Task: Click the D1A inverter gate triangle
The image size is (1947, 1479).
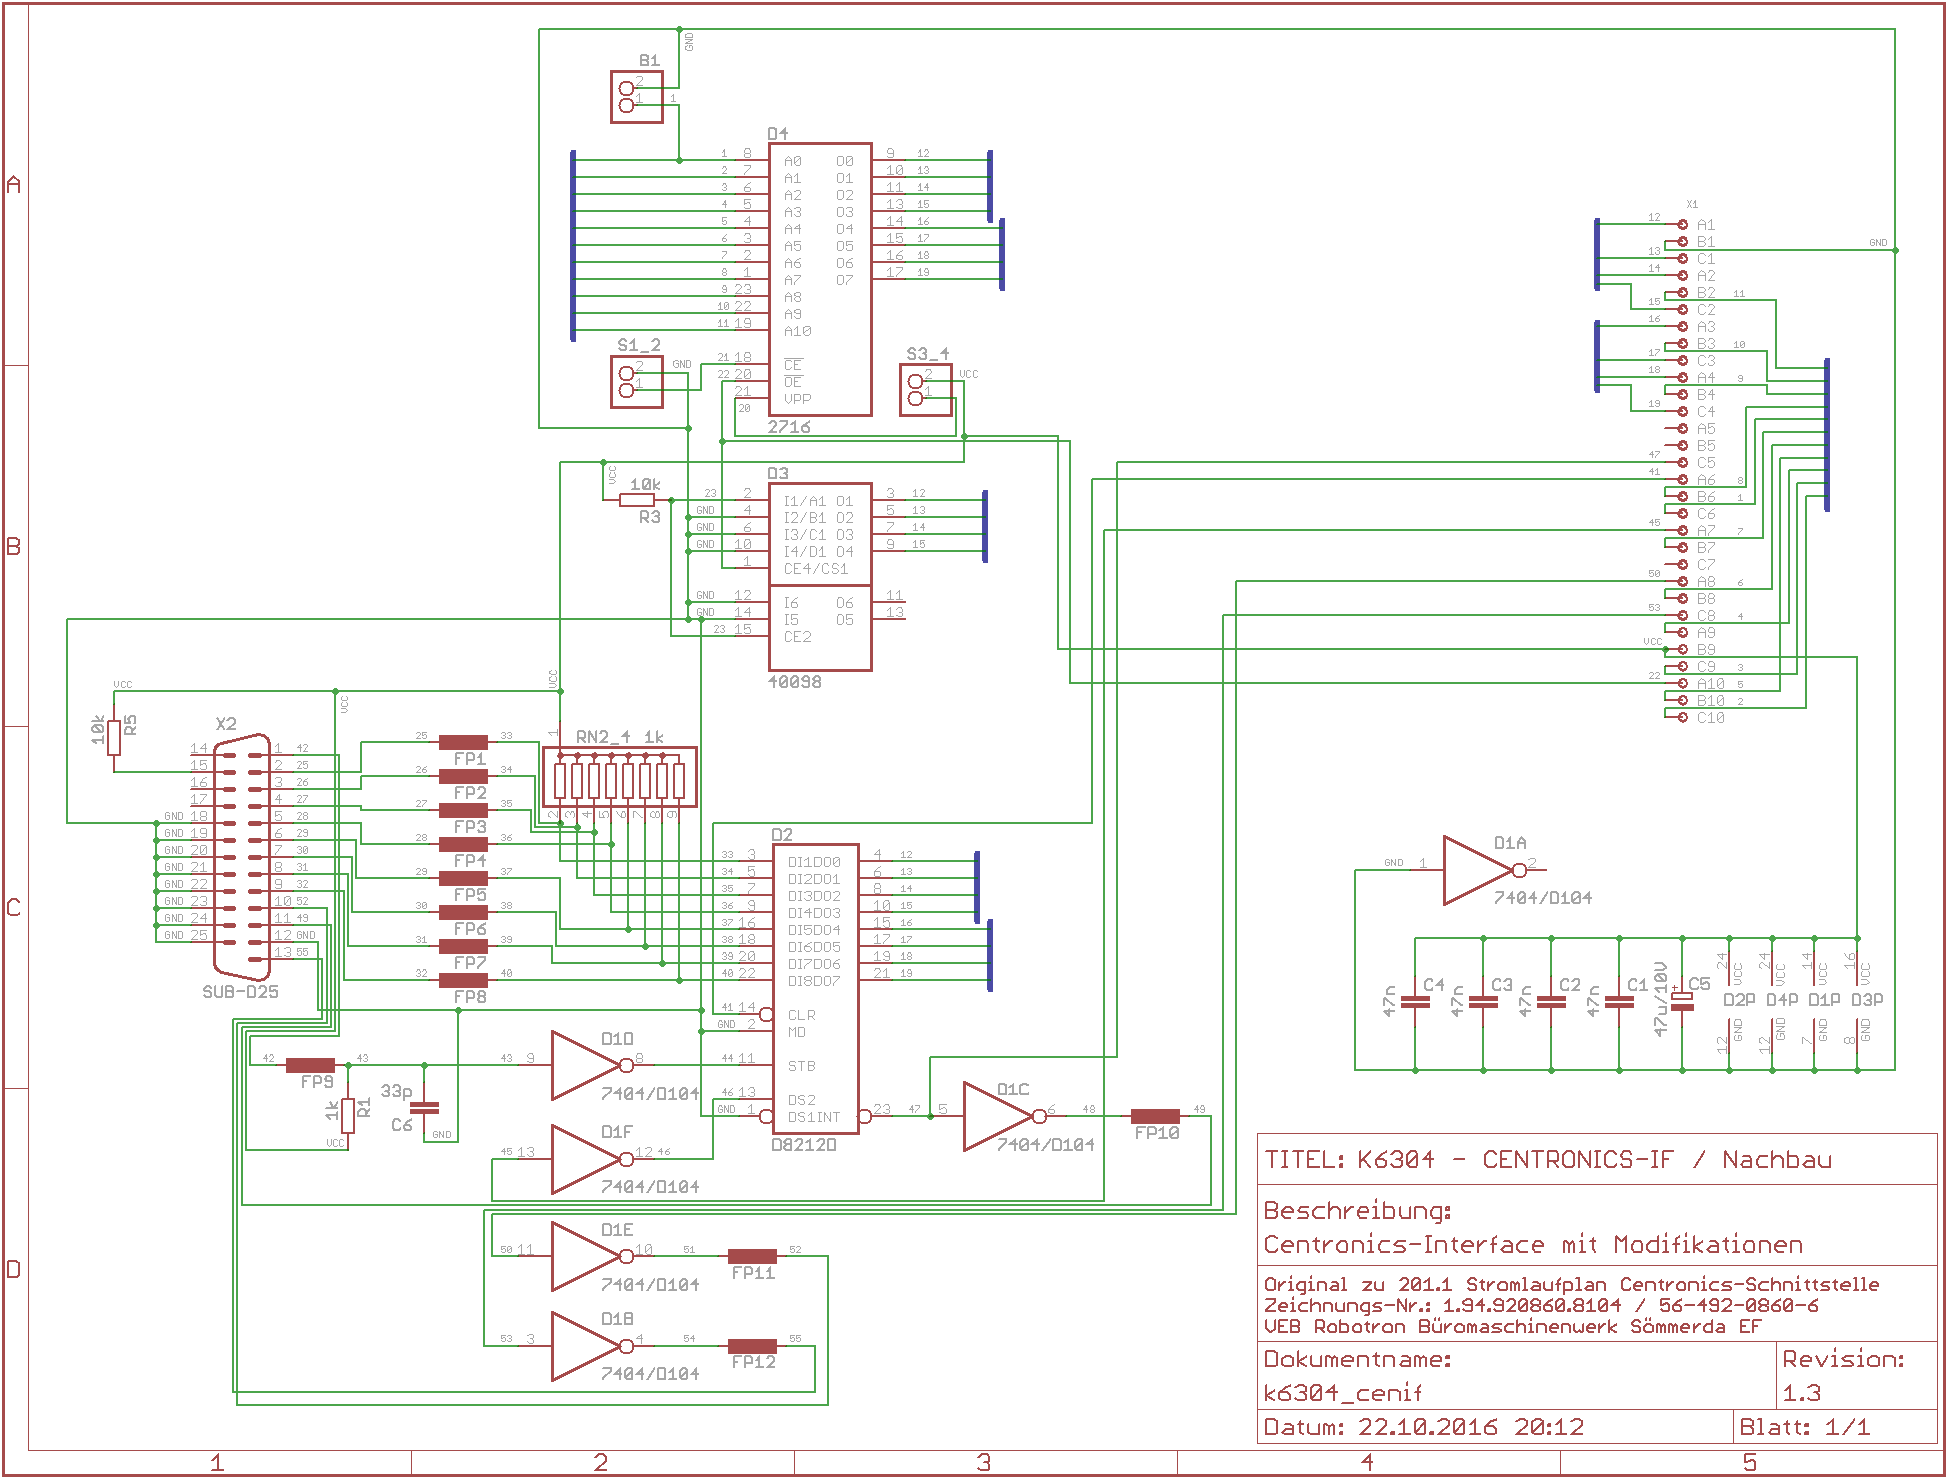Action: click(x=1480, y=870)
